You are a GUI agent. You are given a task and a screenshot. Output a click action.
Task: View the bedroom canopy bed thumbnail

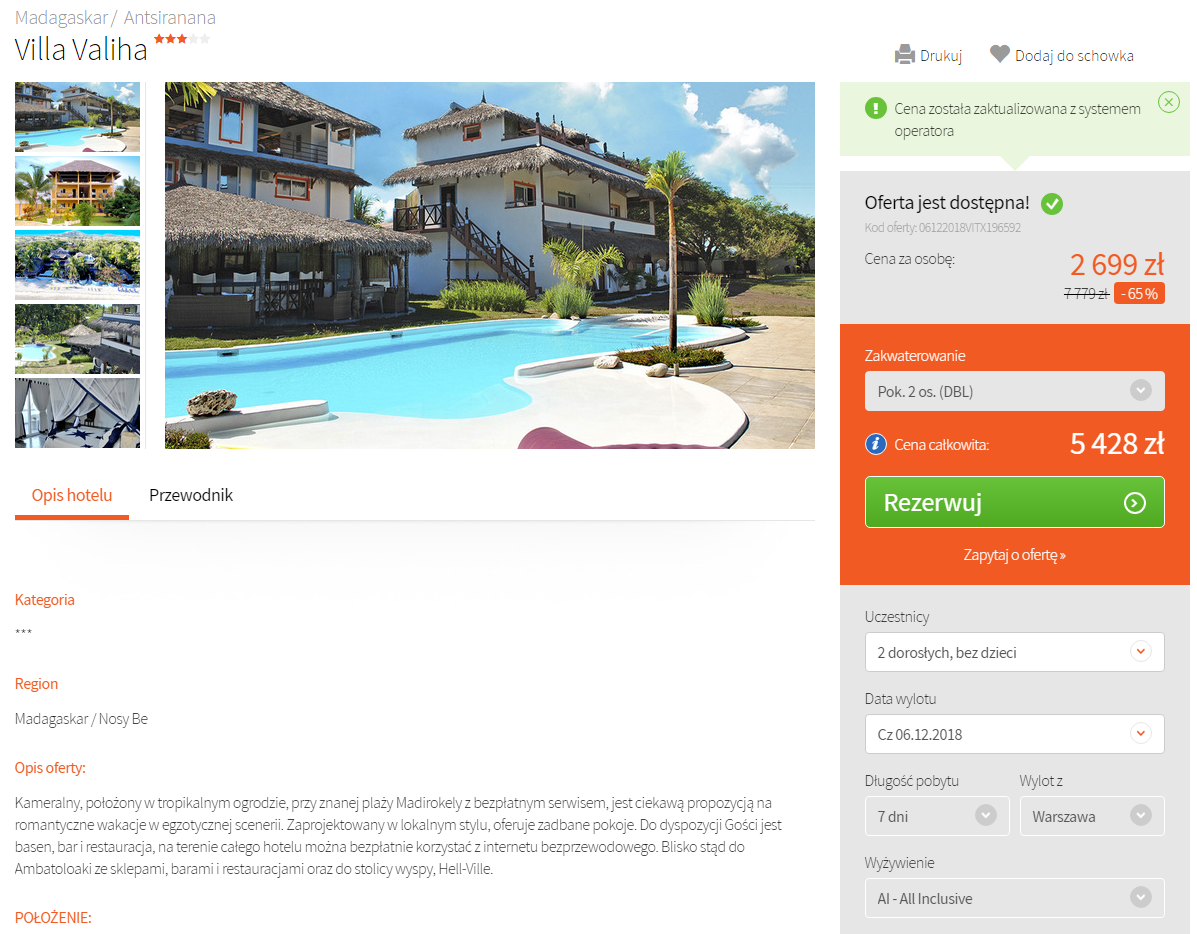pyautogui.click(x=77, y=413)
